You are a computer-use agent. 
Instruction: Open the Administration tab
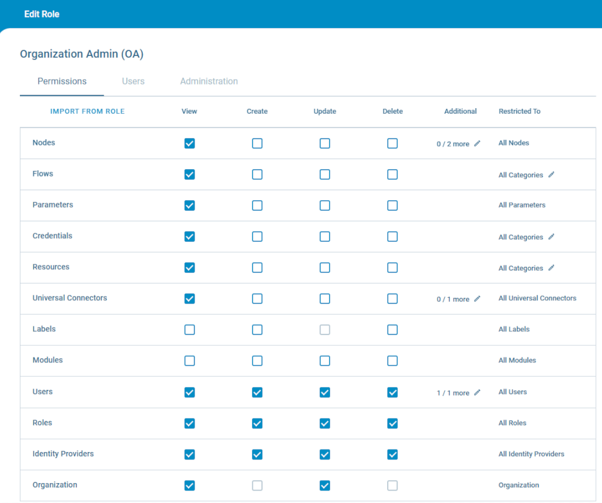click(209, 82)
